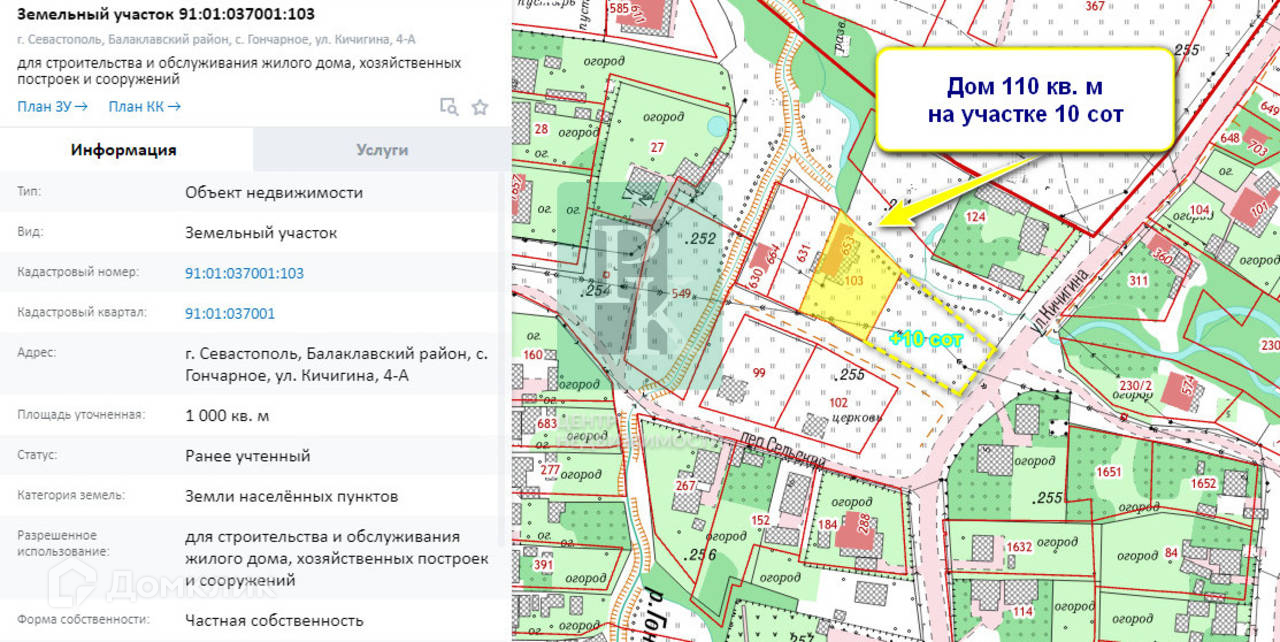Select parcel 277 on the map
The width and height of the screenshot is (1280, 642).
(x=550, y=470)
